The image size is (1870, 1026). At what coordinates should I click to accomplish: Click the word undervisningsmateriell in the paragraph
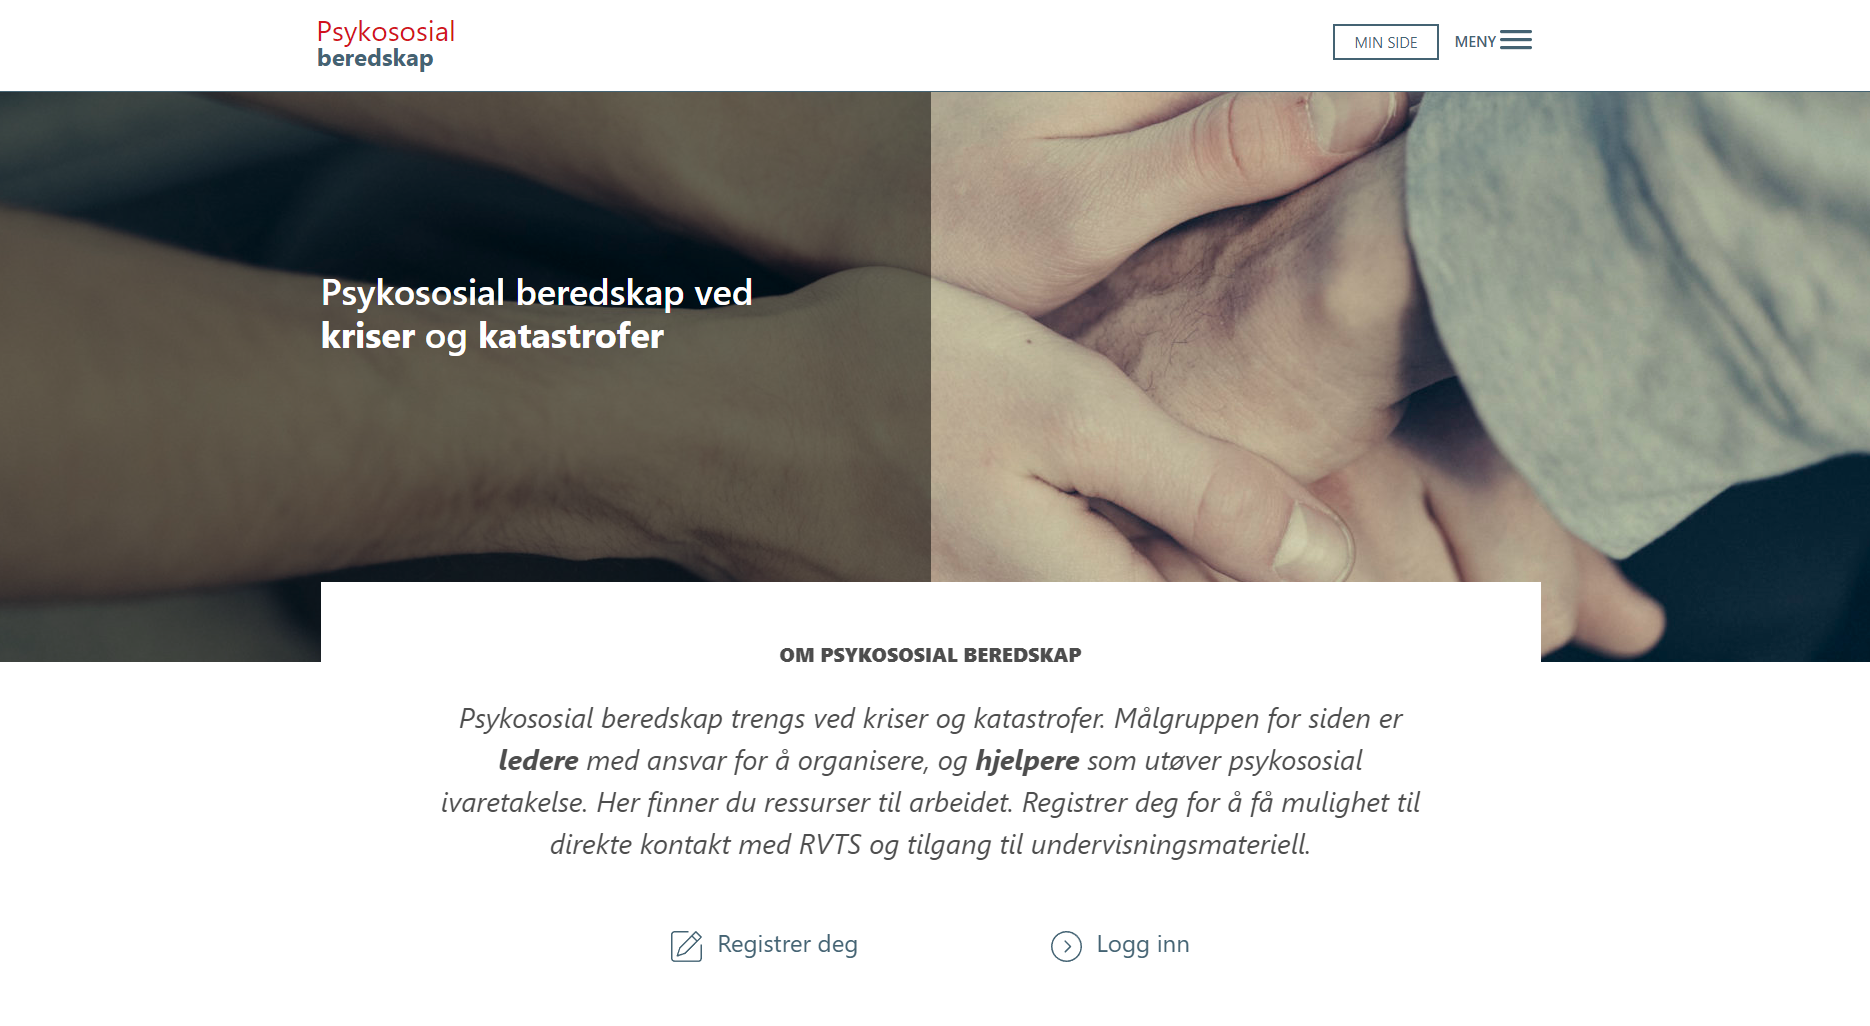pyautogui.click(x=1170, y=845)
